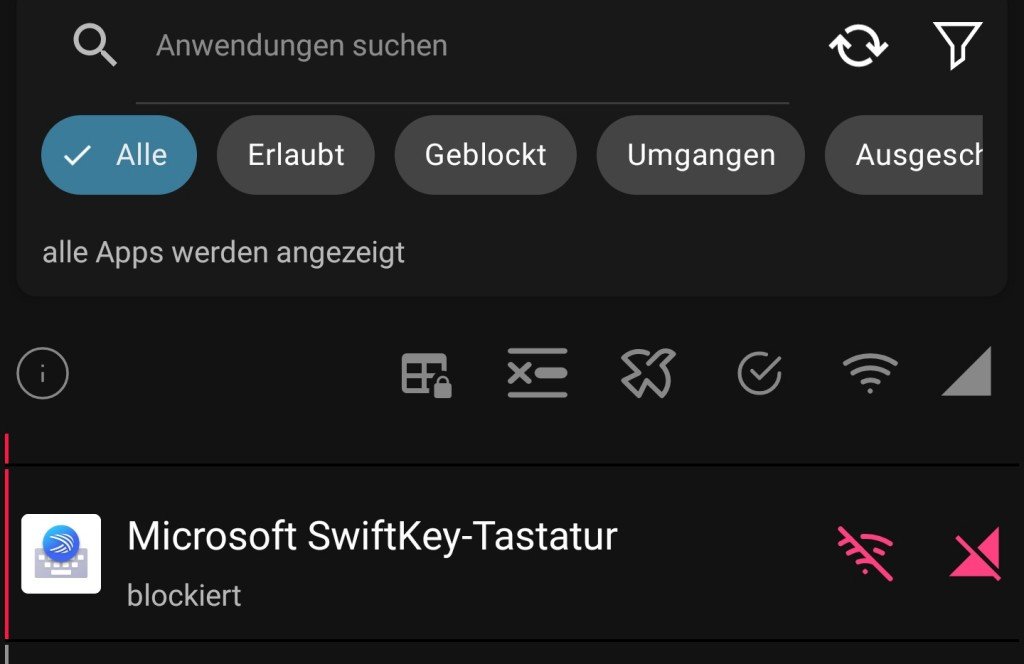Tap the grey mobile data signal icon

point(966,372)
